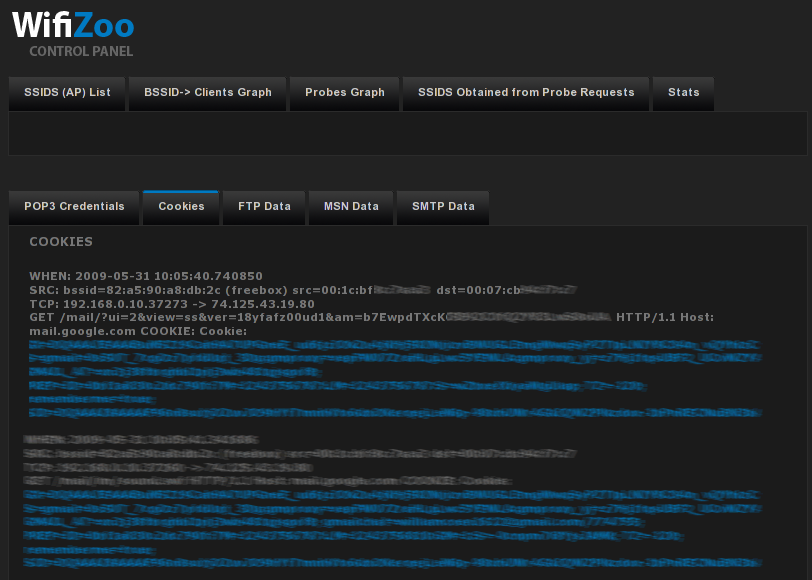Click the SRC bssid freebox line

pyautogui.click(x=200, y=289)
